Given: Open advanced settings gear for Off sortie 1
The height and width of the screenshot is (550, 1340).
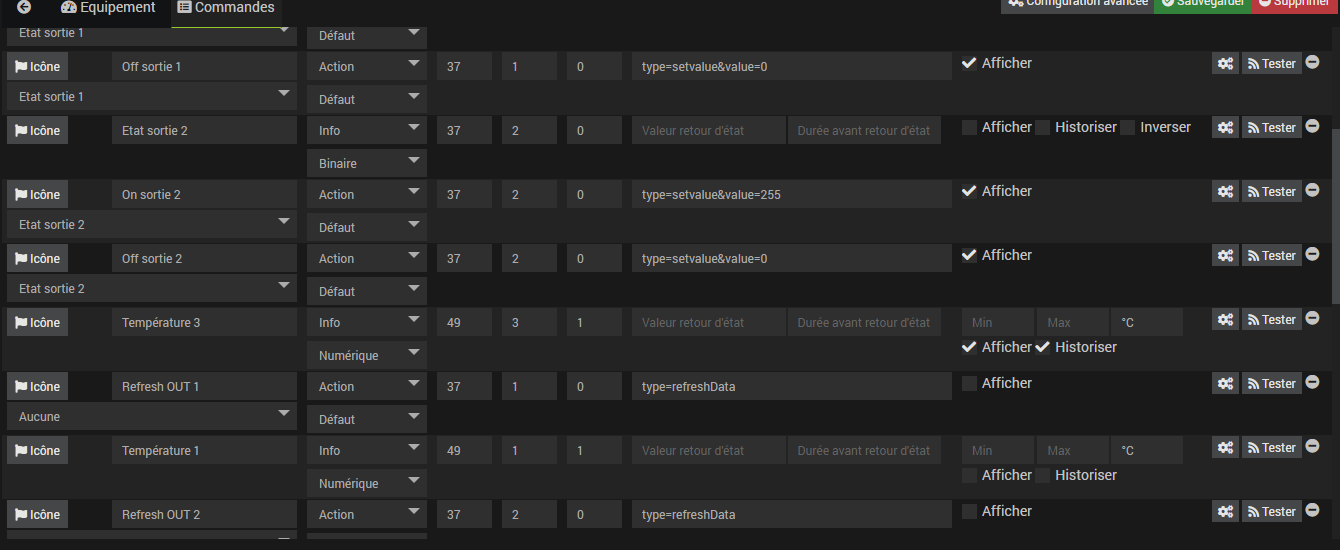Looking at the screenshot, I should tap(1225, 64).
